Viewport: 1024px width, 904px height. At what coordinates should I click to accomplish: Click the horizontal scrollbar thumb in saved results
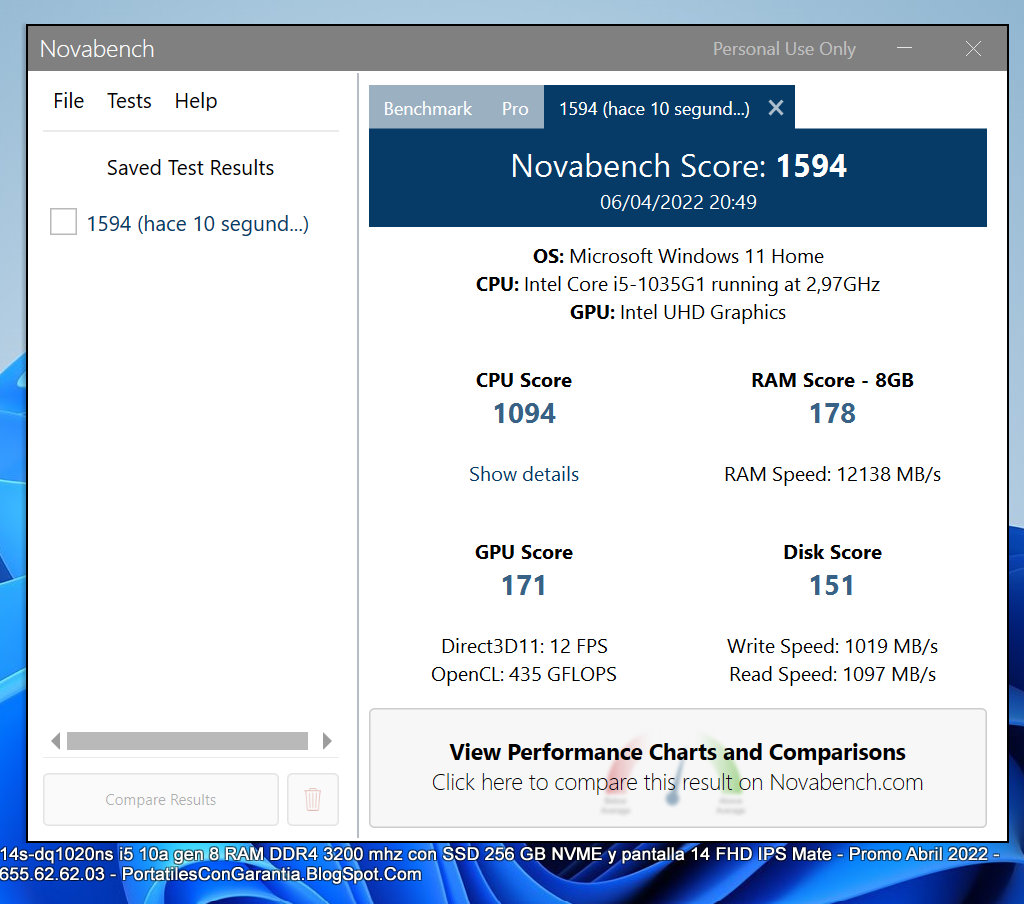pyautogui.click(x=187, y=741)
